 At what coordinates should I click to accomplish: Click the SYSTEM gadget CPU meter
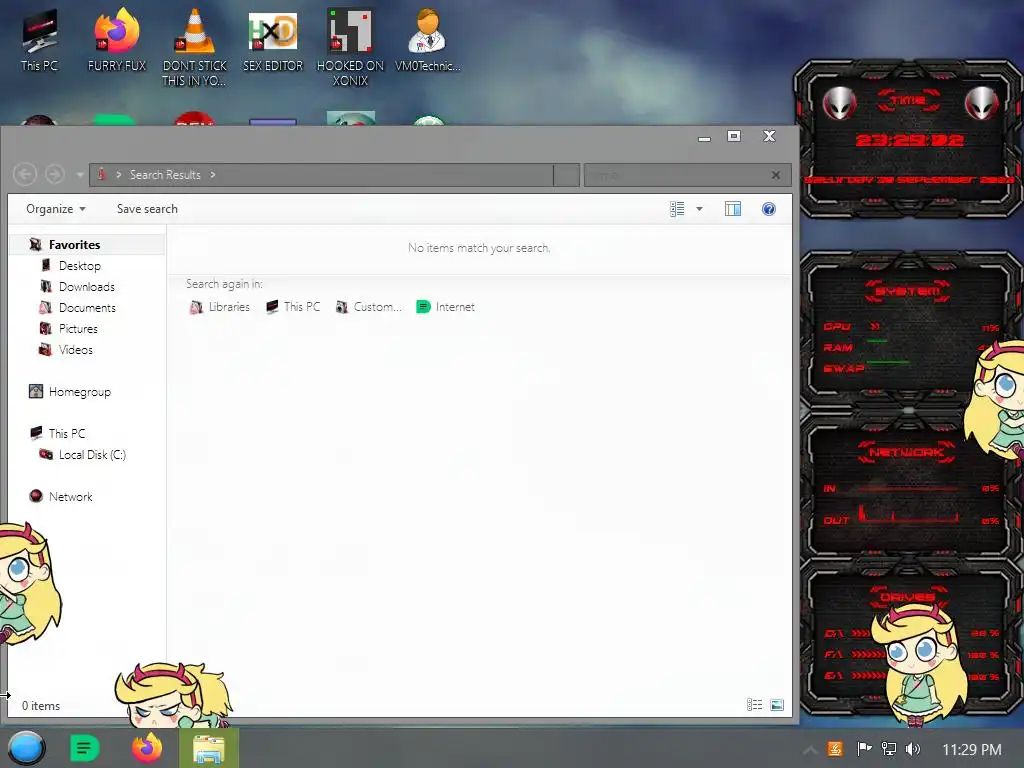pyautogui.click(x=911, y=327)
